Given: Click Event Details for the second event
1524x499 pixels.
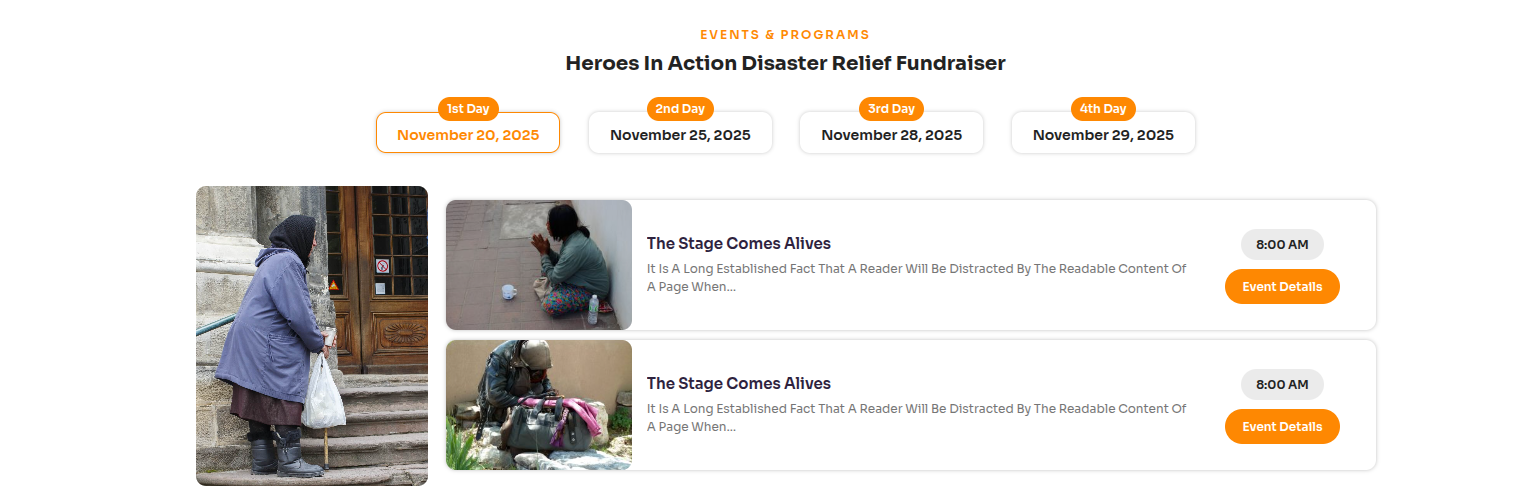Looking at the screenshot, I should point(1282,427).
